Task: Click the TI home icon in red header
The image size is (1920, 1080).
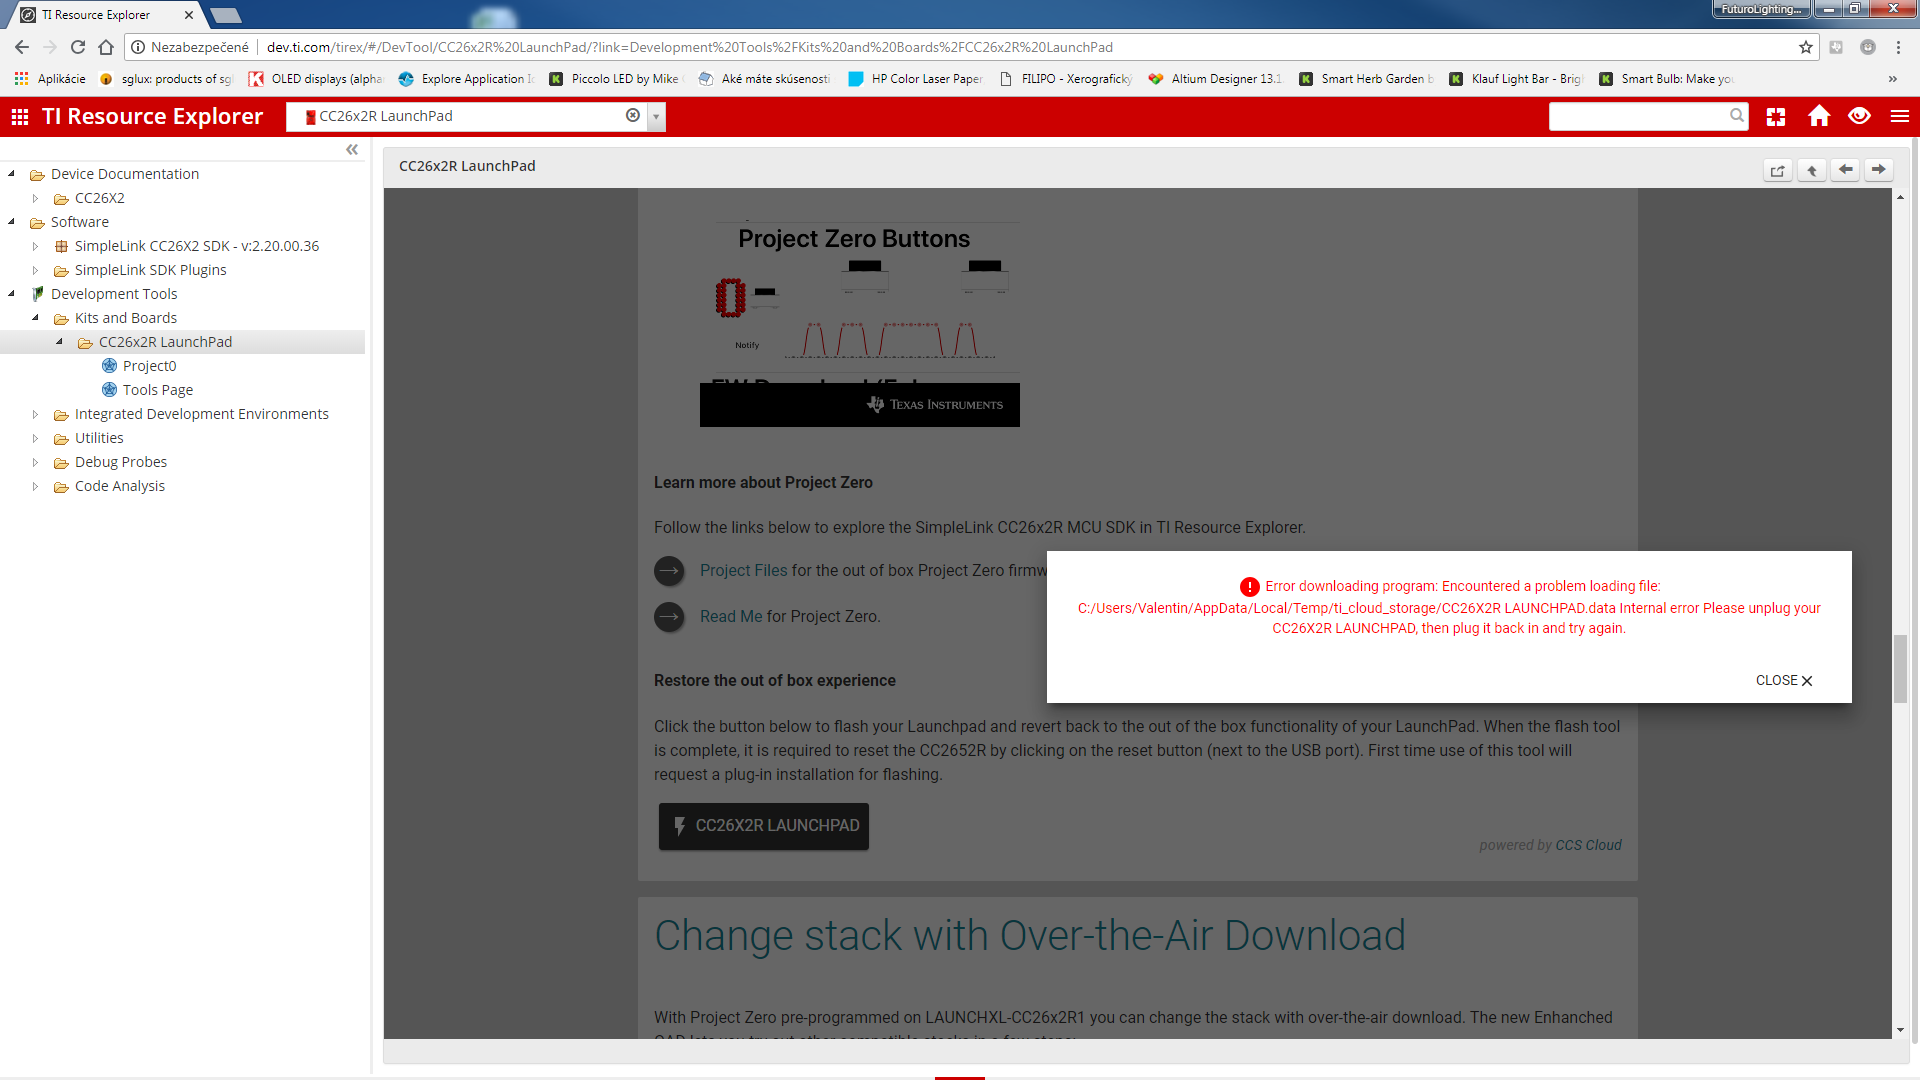Action: click(1818, 117)
